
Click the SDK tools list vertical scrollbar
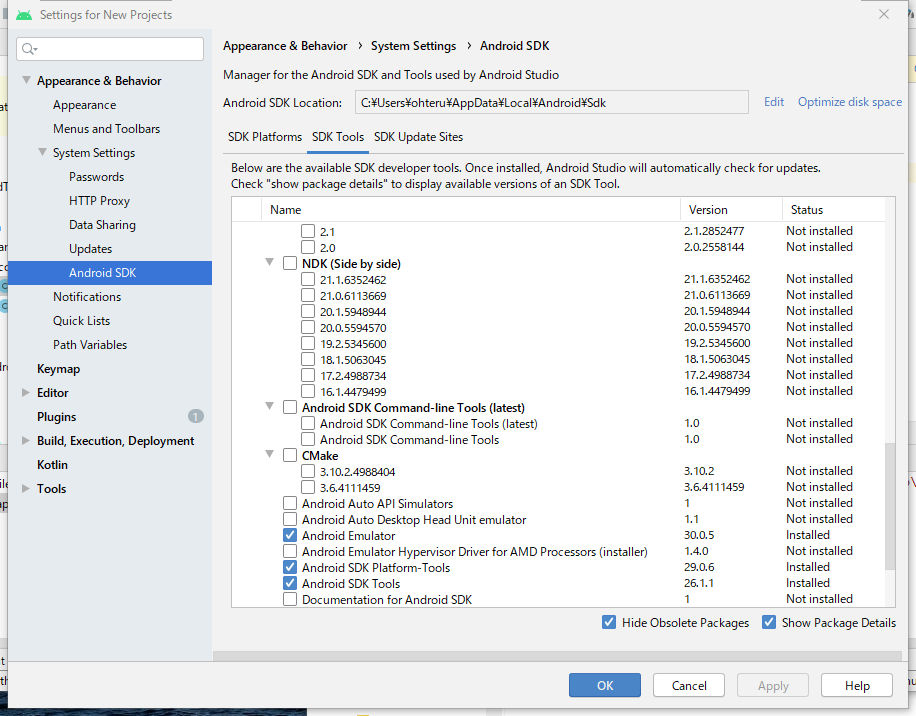coord(890,506)
